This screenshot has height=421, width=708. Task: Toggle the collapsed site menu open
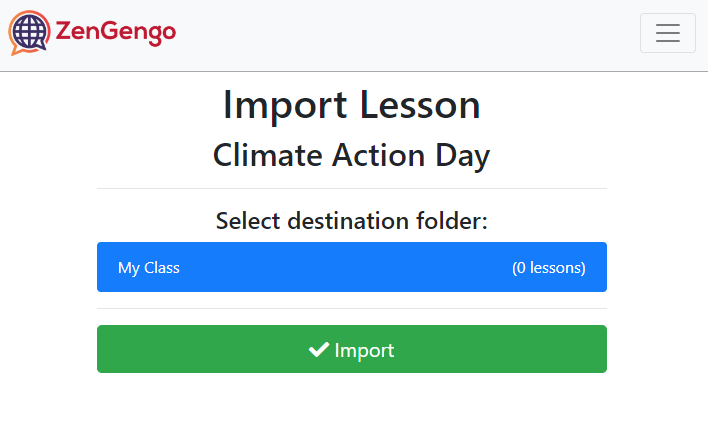pos(667,33)
